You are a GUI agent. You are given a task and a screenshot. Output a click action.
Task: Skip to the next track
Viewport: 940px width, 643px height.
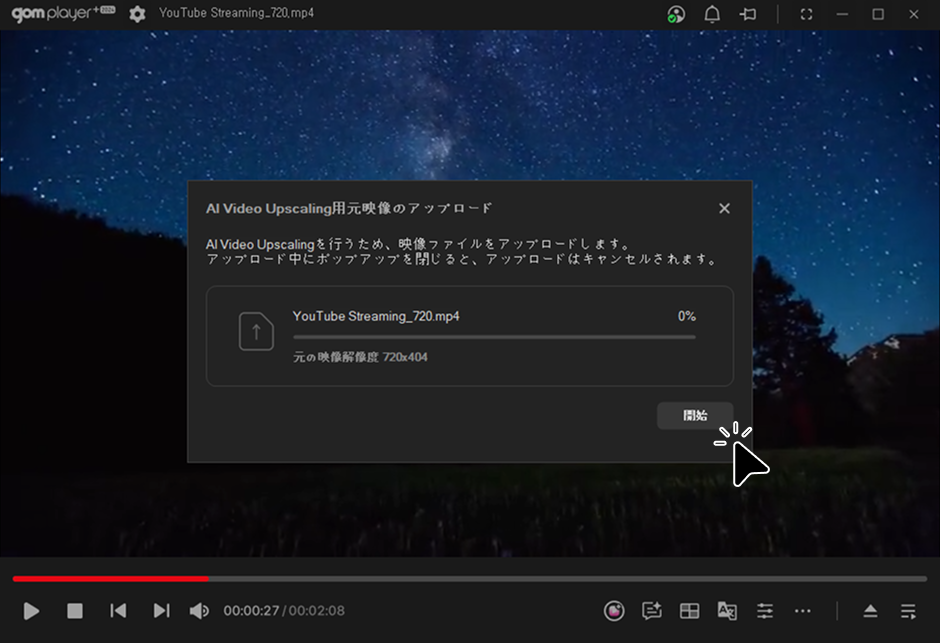pos(161,610)
